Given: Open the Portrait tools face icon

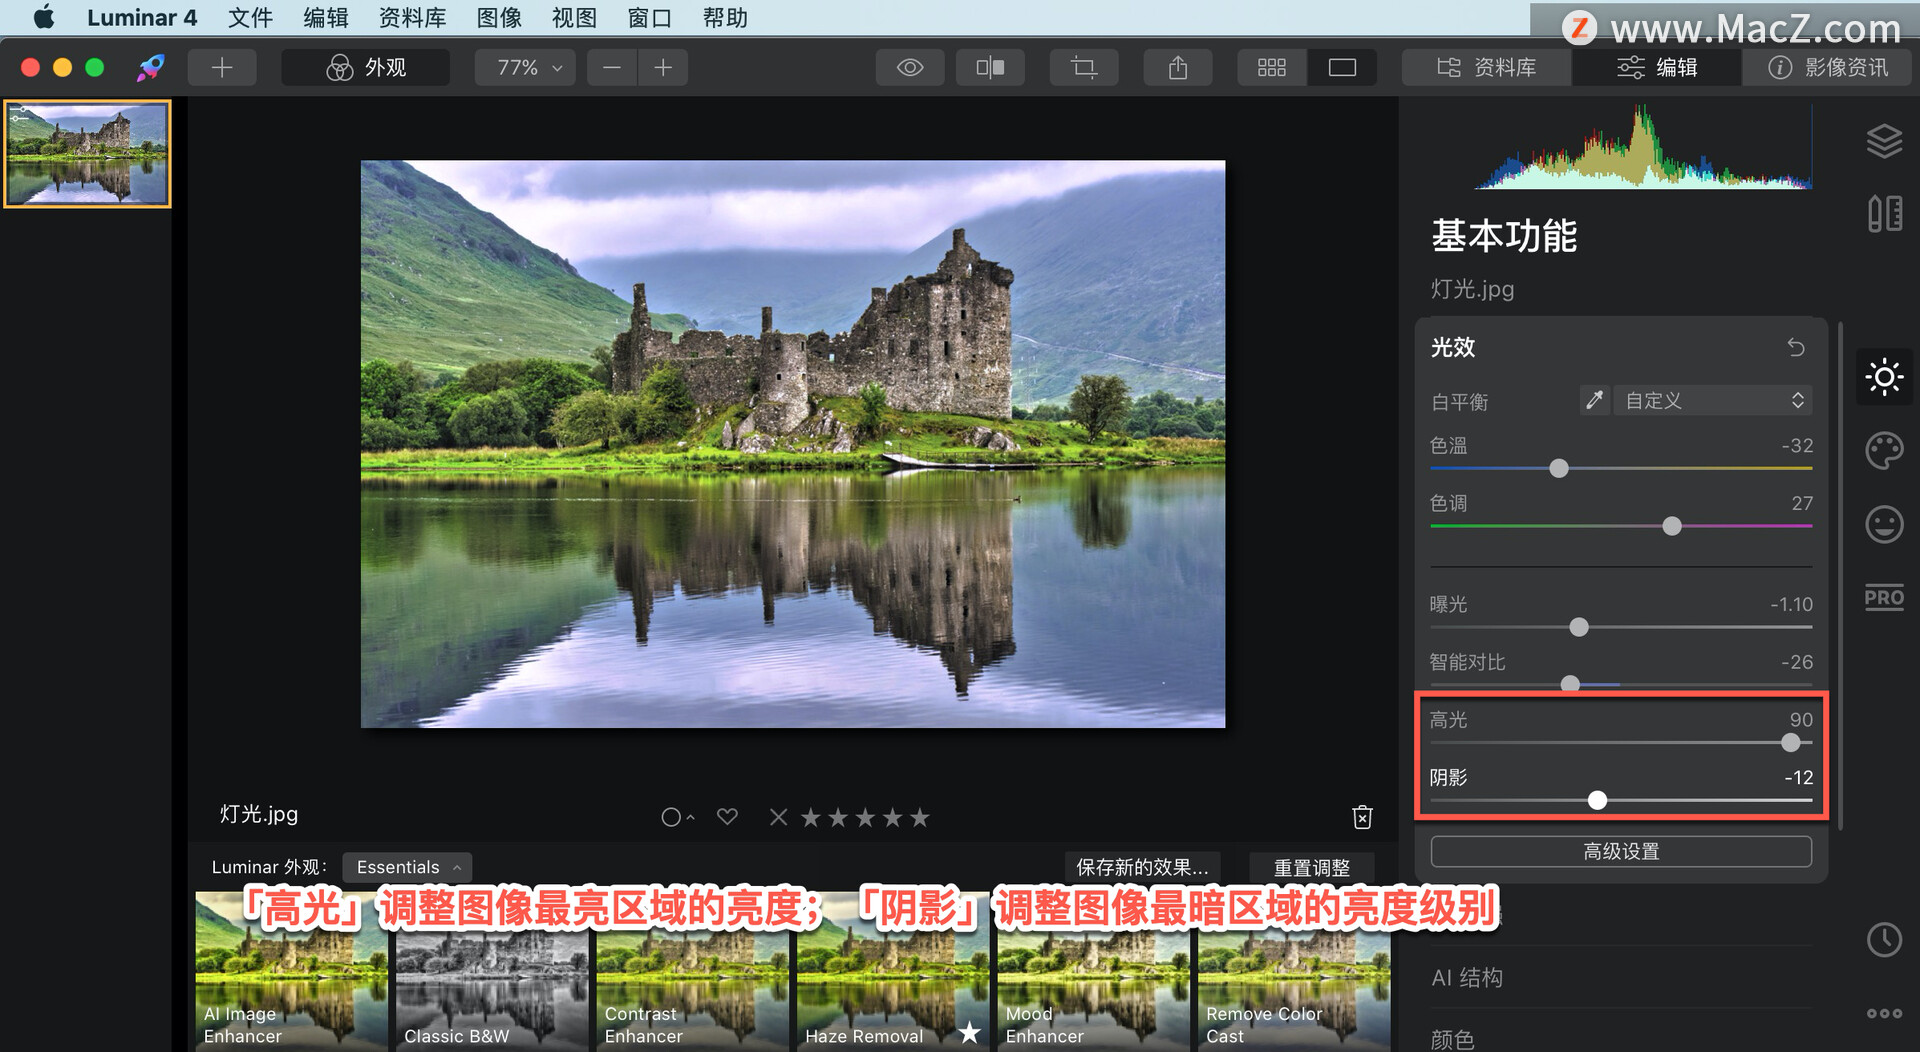Looking at the screenshot, I should 1884,524.
